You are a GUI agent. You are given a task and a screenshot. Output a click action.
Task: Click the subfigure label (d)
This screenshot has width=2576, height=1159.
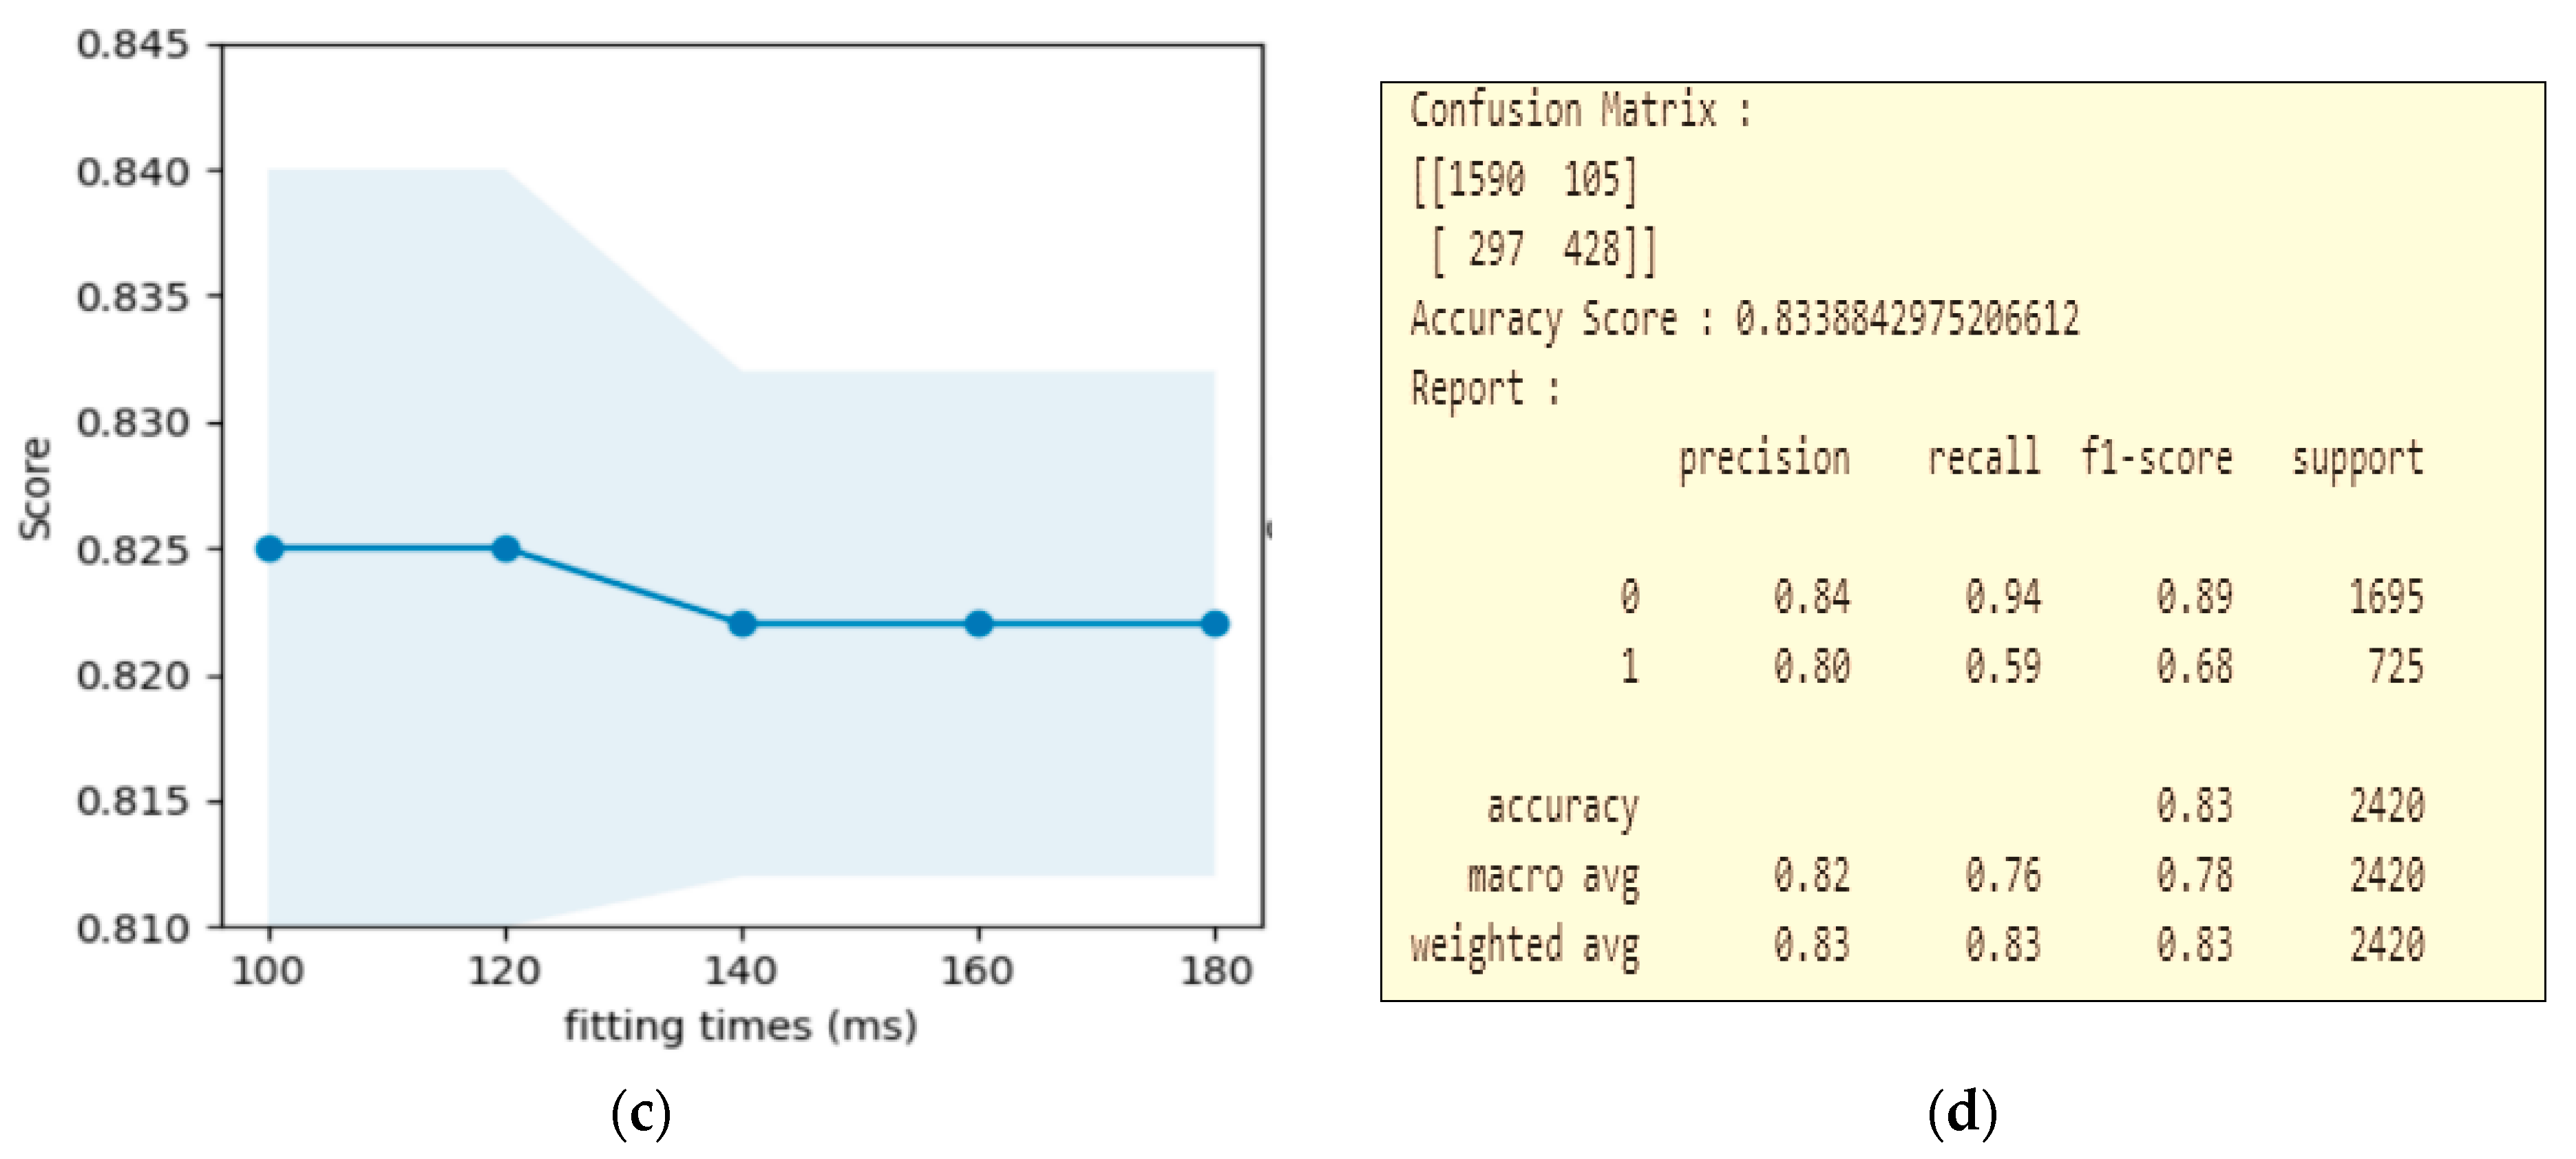coord(1962,1112)
